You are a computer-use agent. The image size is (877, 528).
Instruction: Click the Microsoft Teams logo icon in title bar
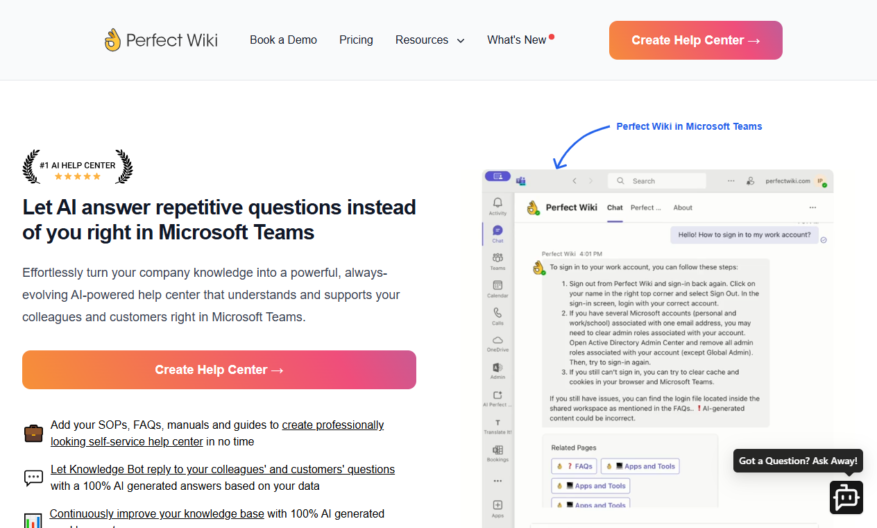[521, 181]
